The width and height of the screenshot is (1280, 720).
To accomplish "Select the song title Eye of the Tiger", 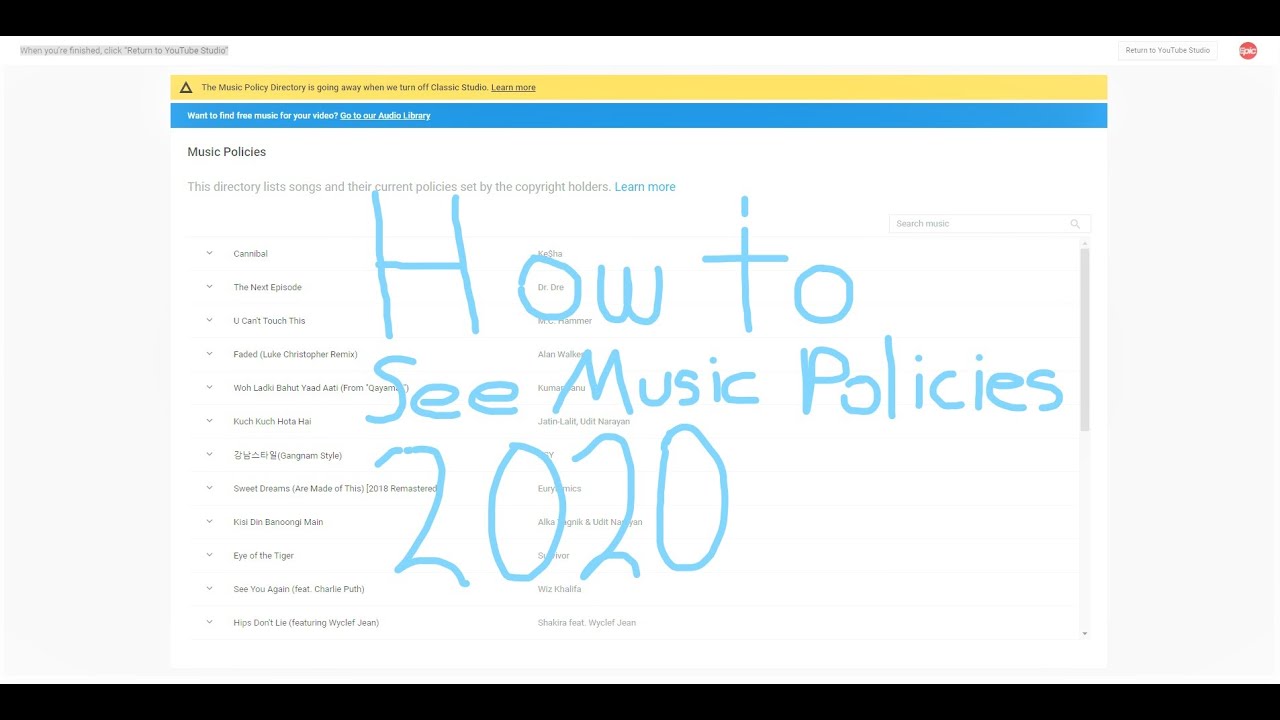I will (x=263, y=555).
